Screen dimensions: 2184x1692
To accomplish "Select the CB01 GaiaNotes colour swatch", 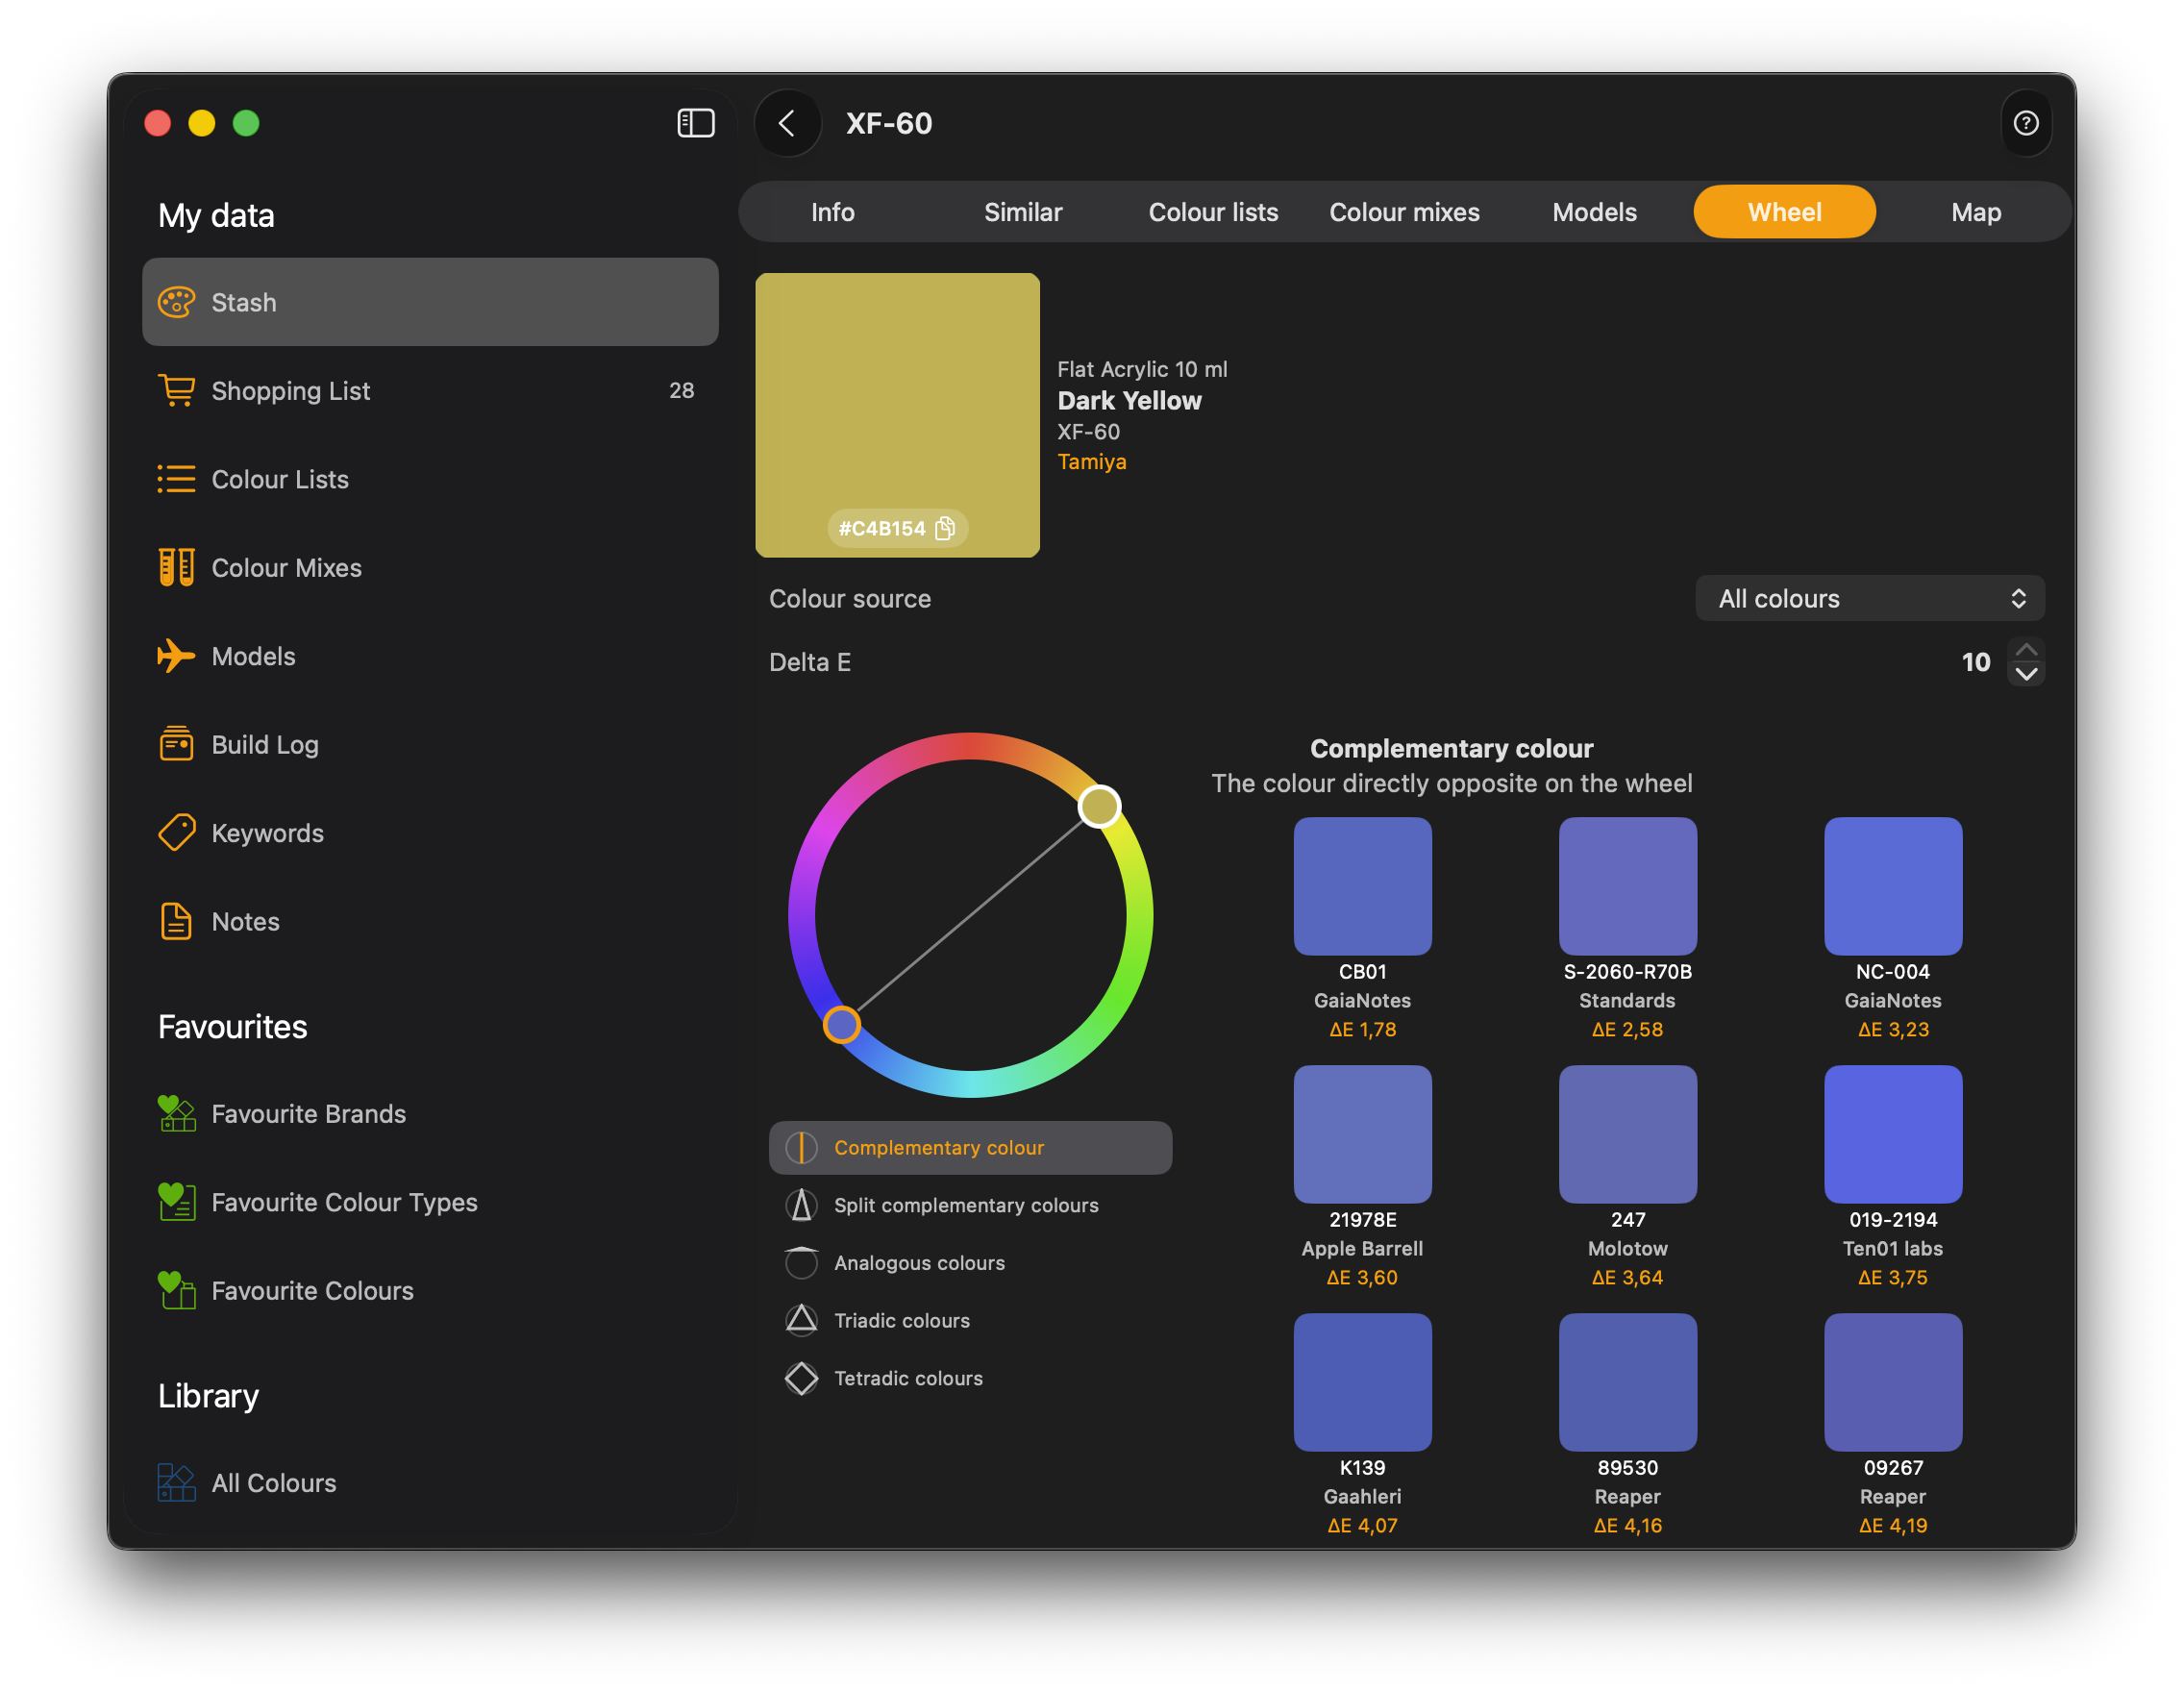I will pyautogui.click(x=1362, y=886).
